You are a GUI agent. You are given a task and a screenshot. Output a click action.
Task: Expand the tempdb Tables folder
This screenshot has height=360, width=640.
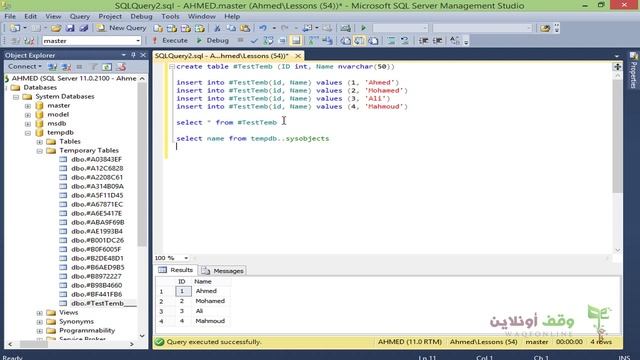point(40,142)
